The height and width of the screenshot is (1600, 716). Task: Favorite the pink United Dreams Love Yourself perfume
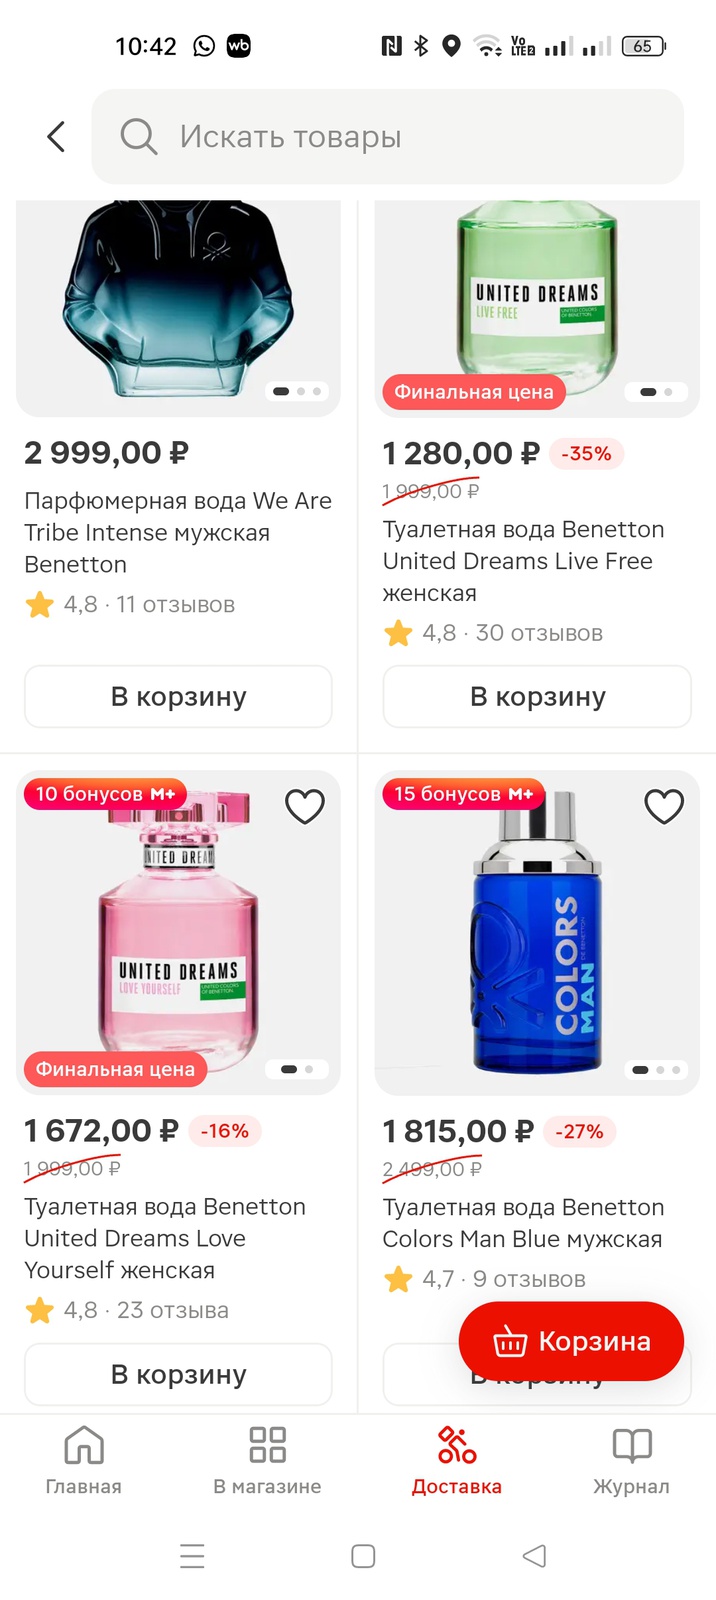click(305, 806)
